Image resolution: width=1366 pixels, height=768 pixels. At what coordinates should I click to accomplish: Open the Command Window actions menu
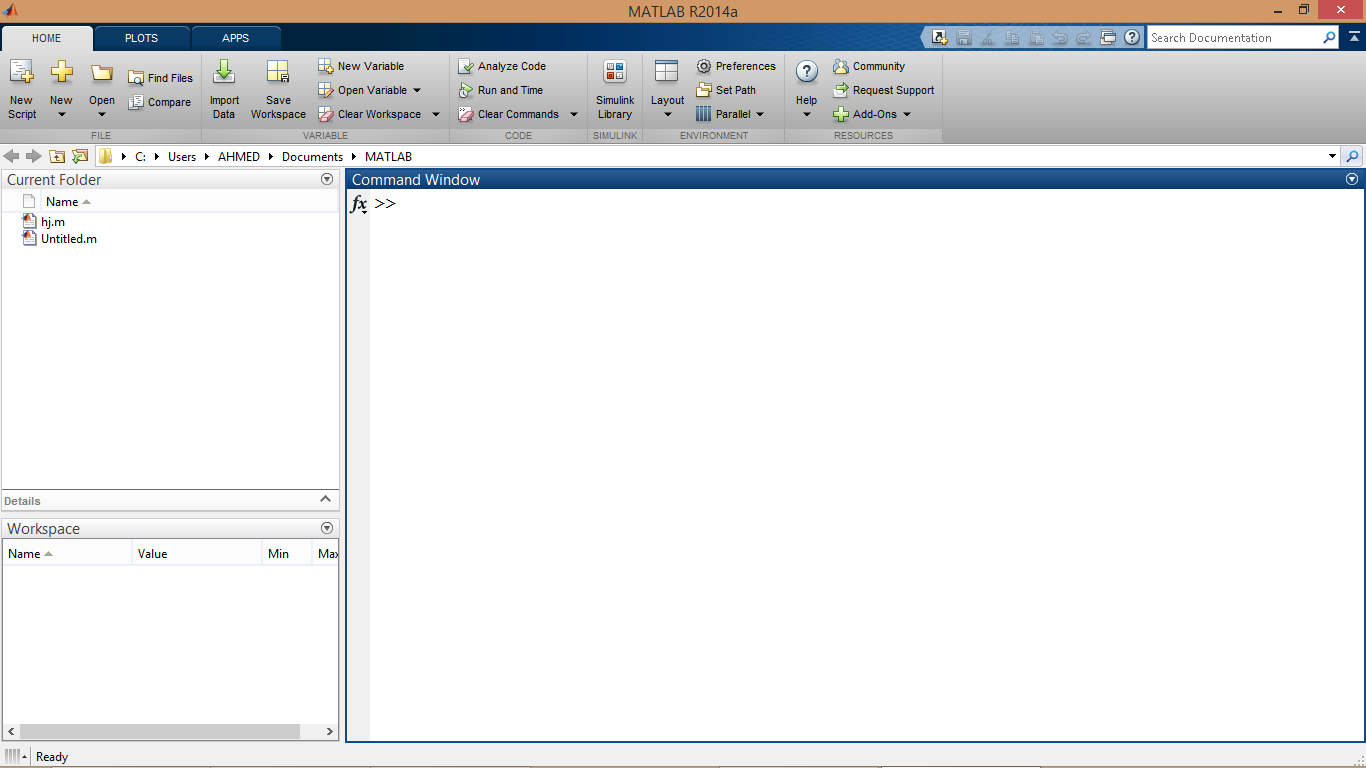(1352, 180)
